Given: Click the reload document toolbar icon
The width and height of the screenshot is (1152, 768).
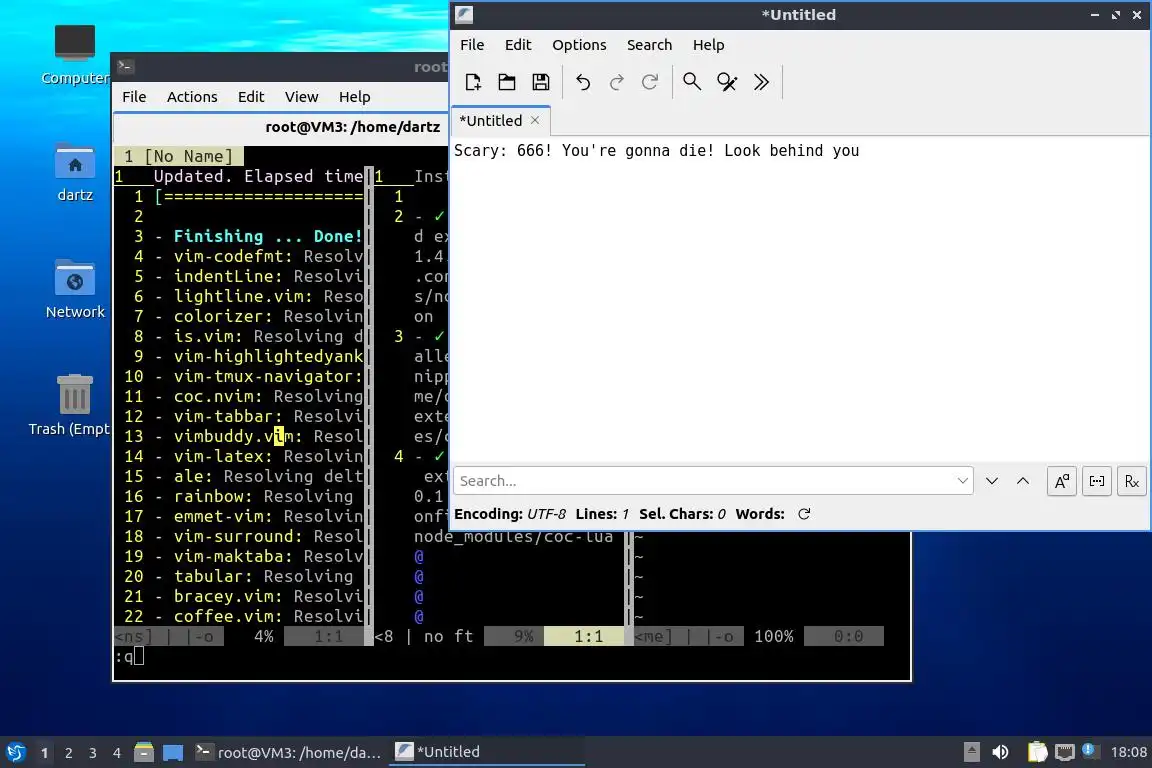Looking at the screenshot, I should (650, 82).
